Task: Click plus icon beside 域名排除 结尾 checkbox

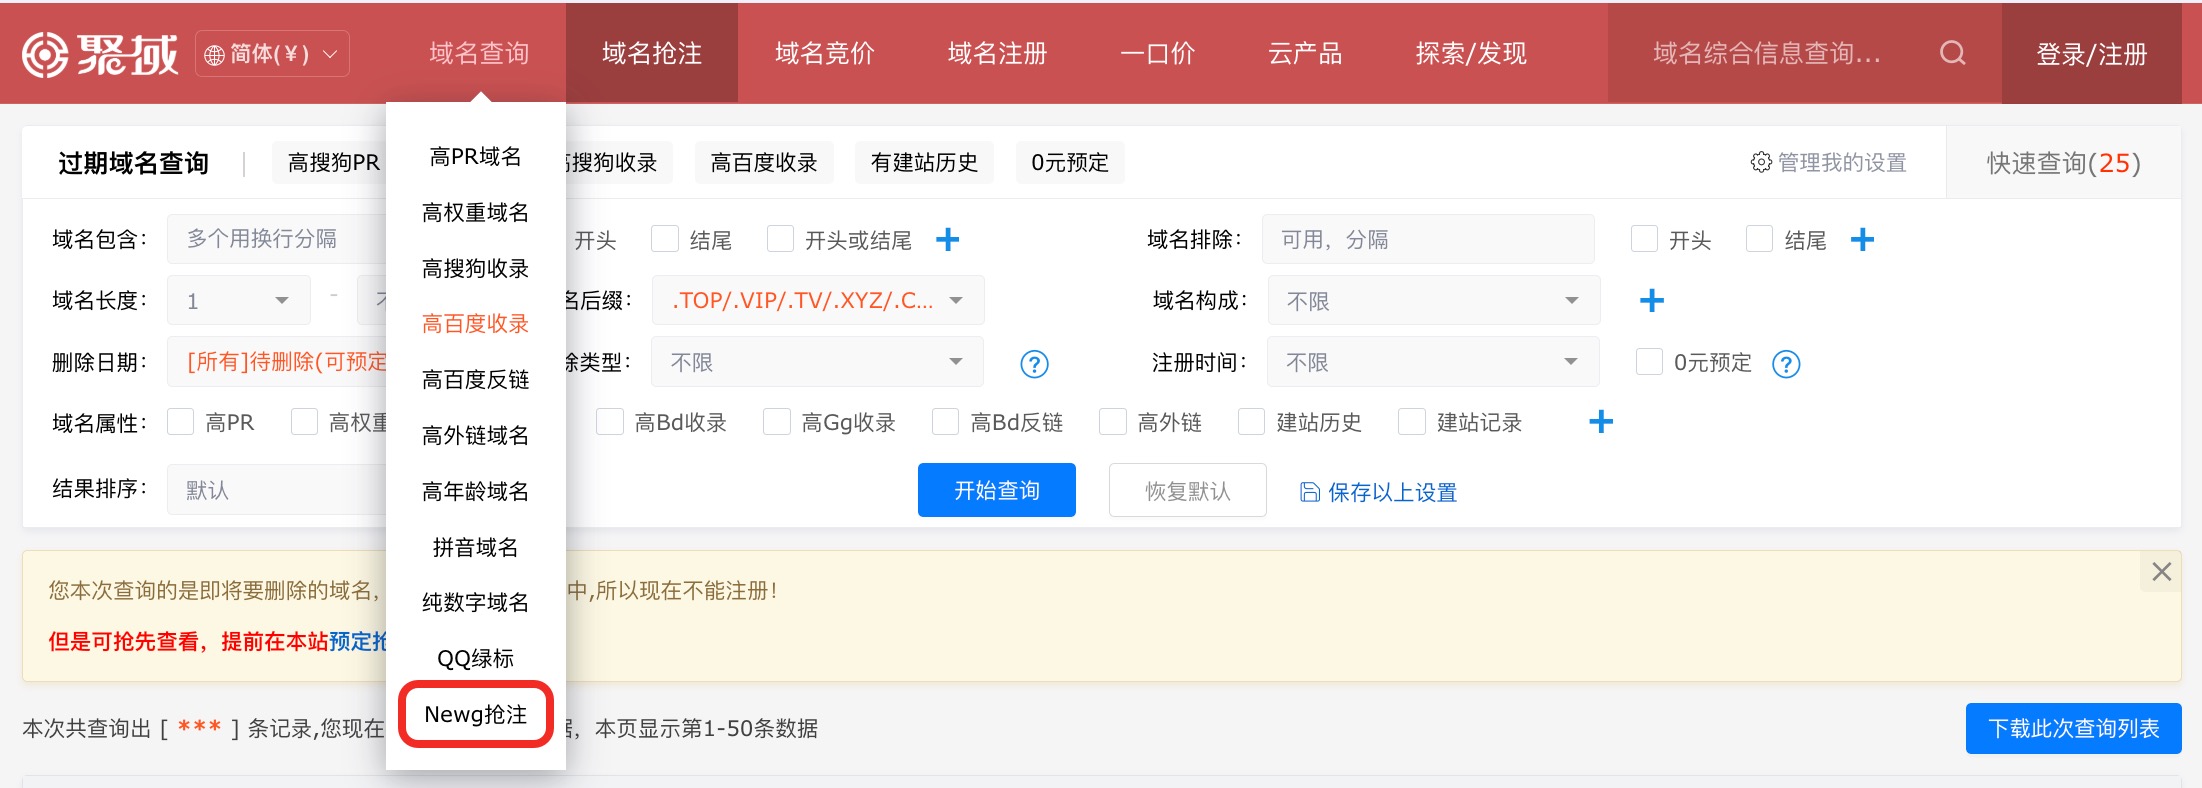Action: 1862,240
